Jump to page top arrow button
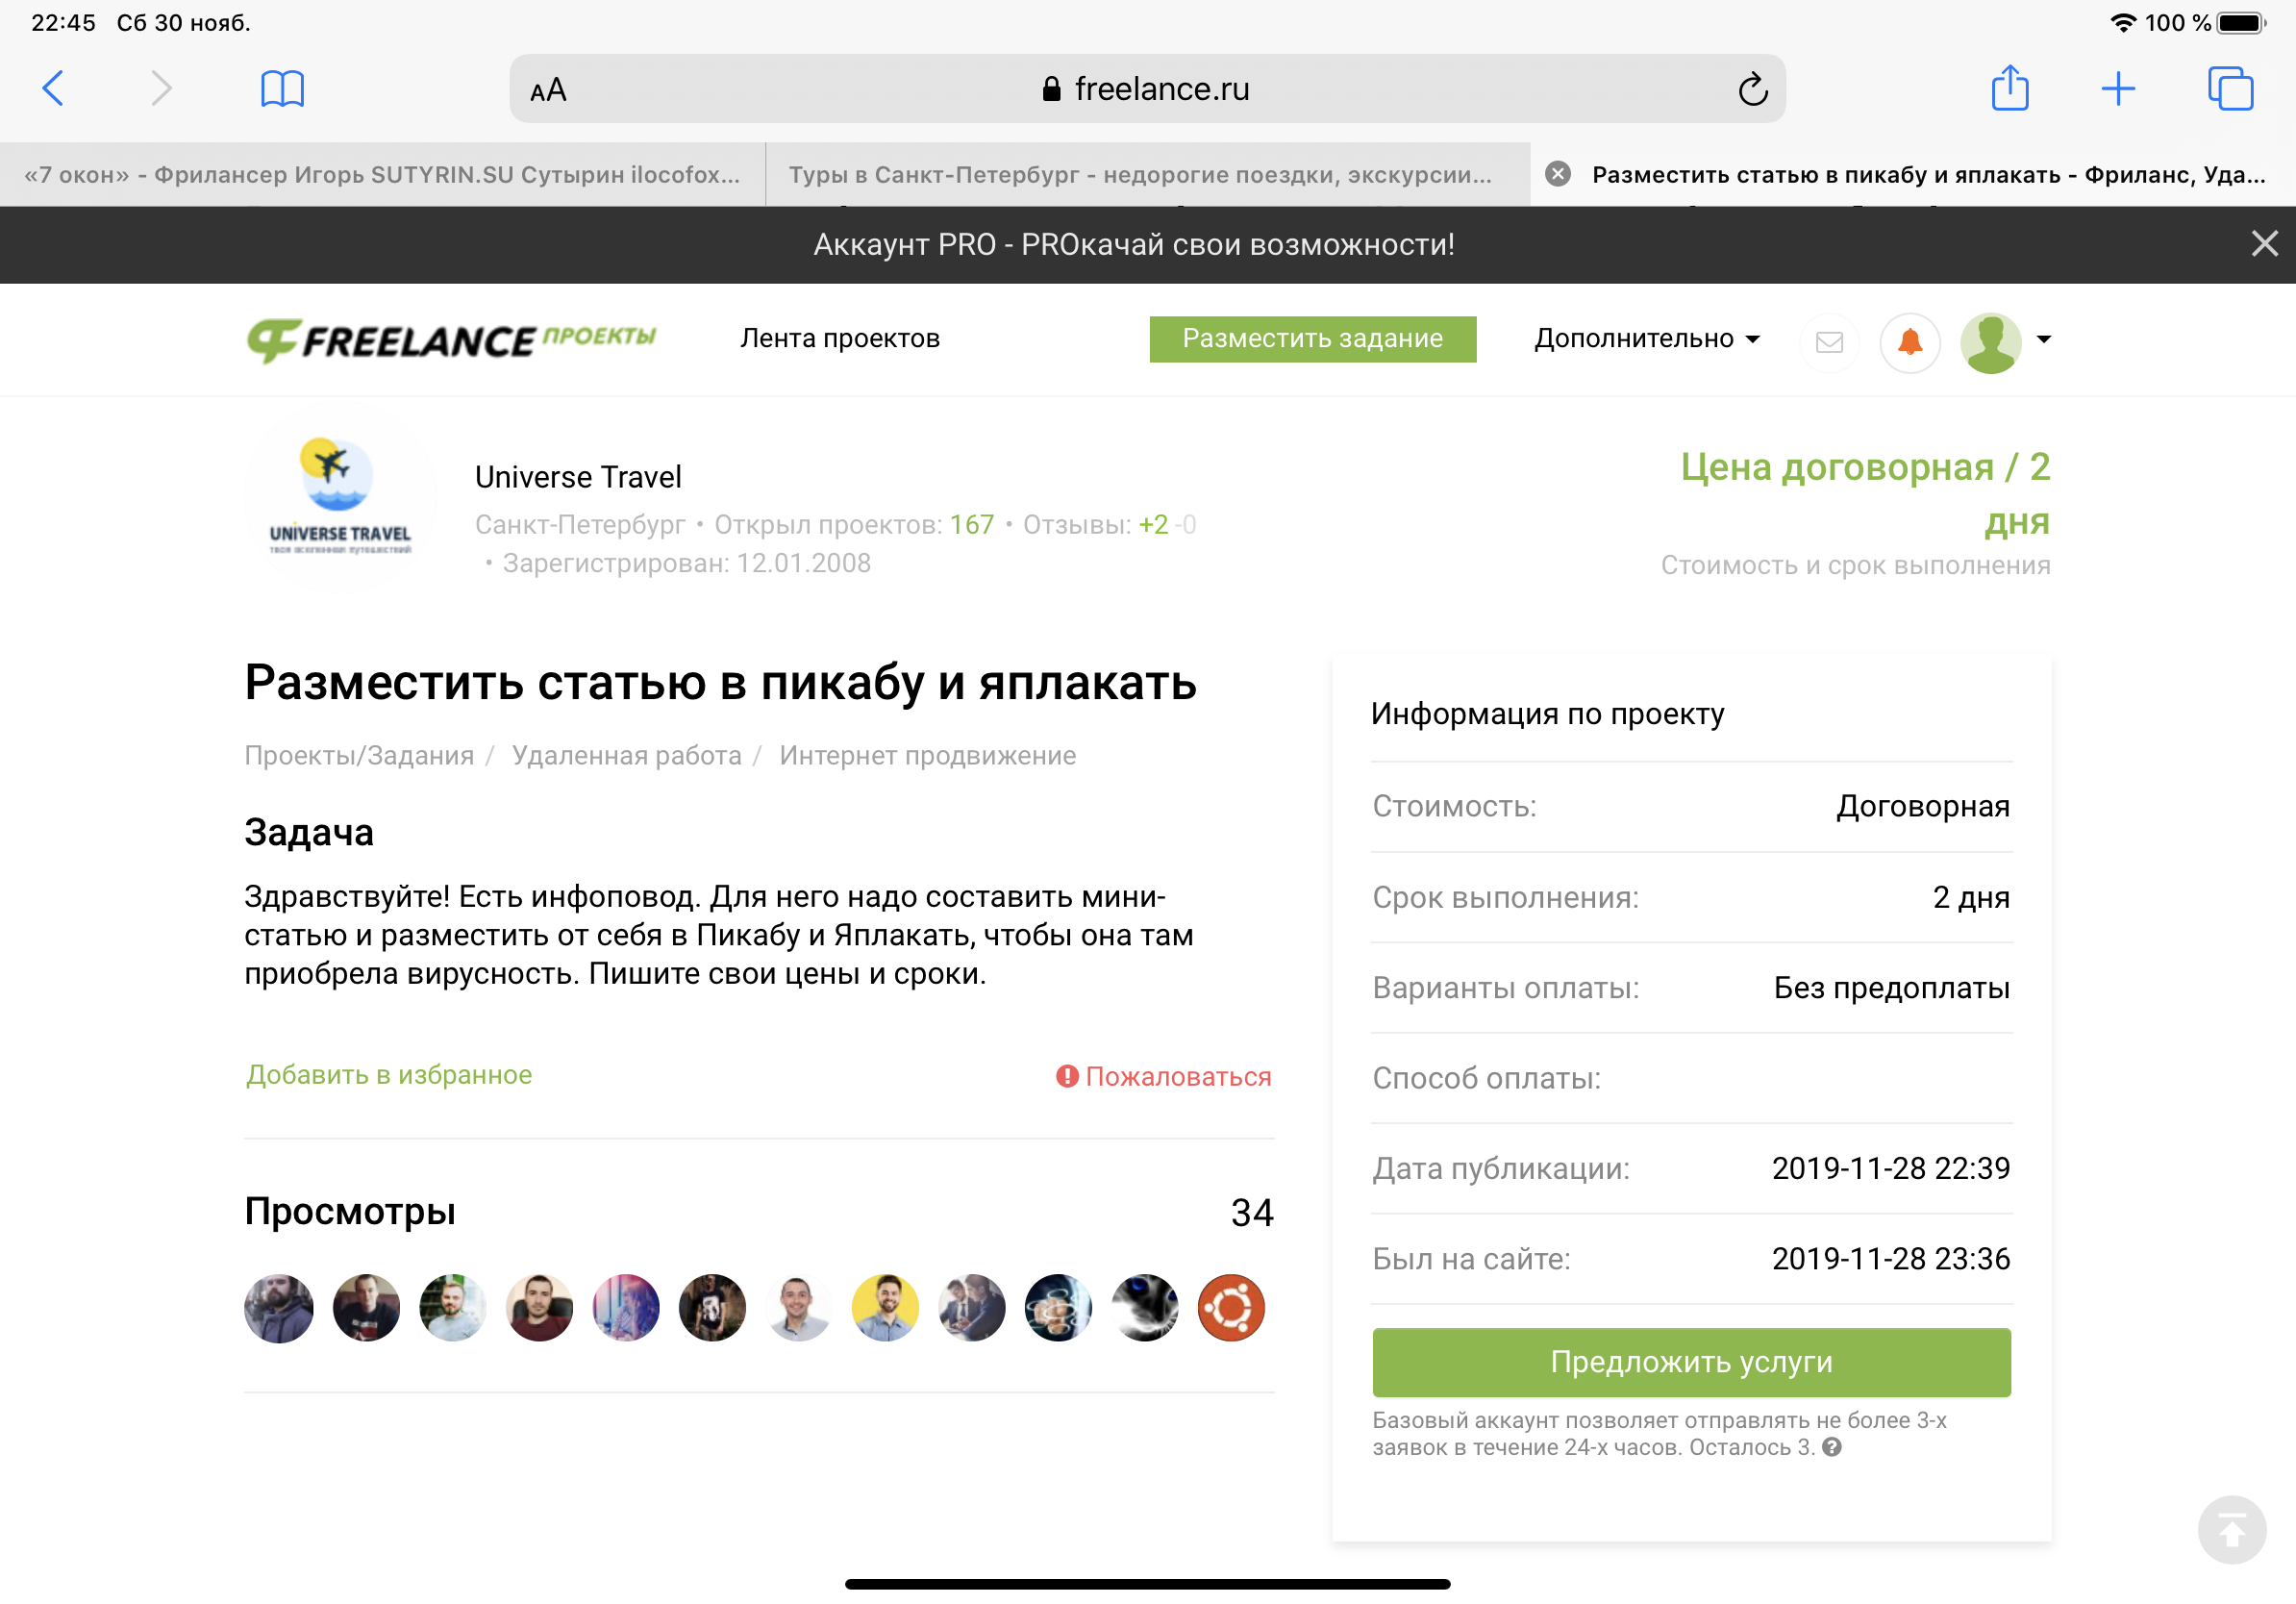 tap(2231, 1529)
